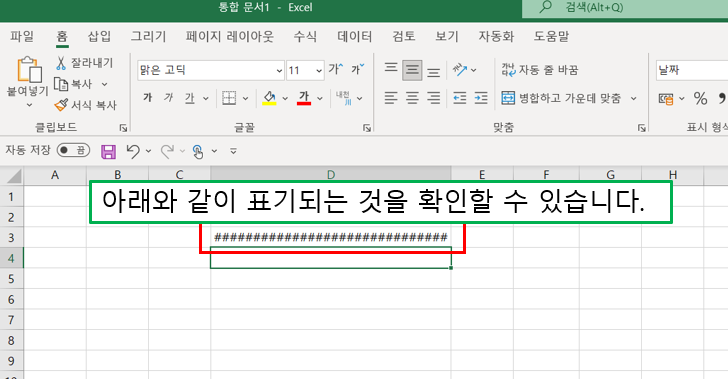This screenshot has height=379, width=728.
Task: Center text horizontally in cell
Action: [412, 98]
